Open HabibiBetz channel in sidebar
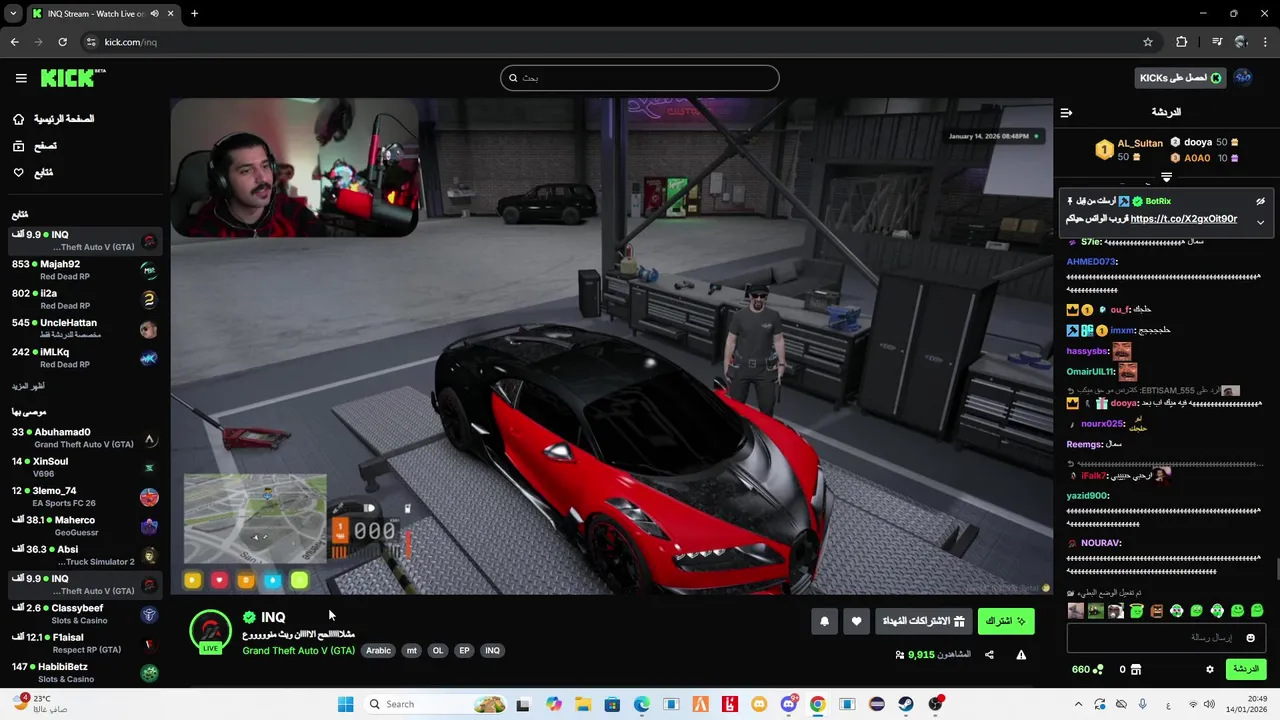Viewport: 1280px width, 720px height. coord(85,673)
